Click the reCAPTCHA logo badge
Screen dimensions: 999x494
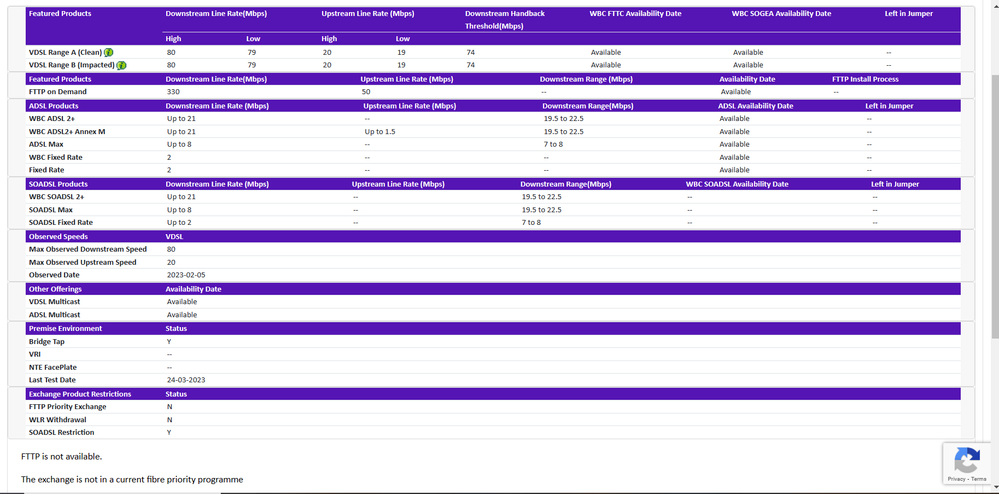[967, 458]
